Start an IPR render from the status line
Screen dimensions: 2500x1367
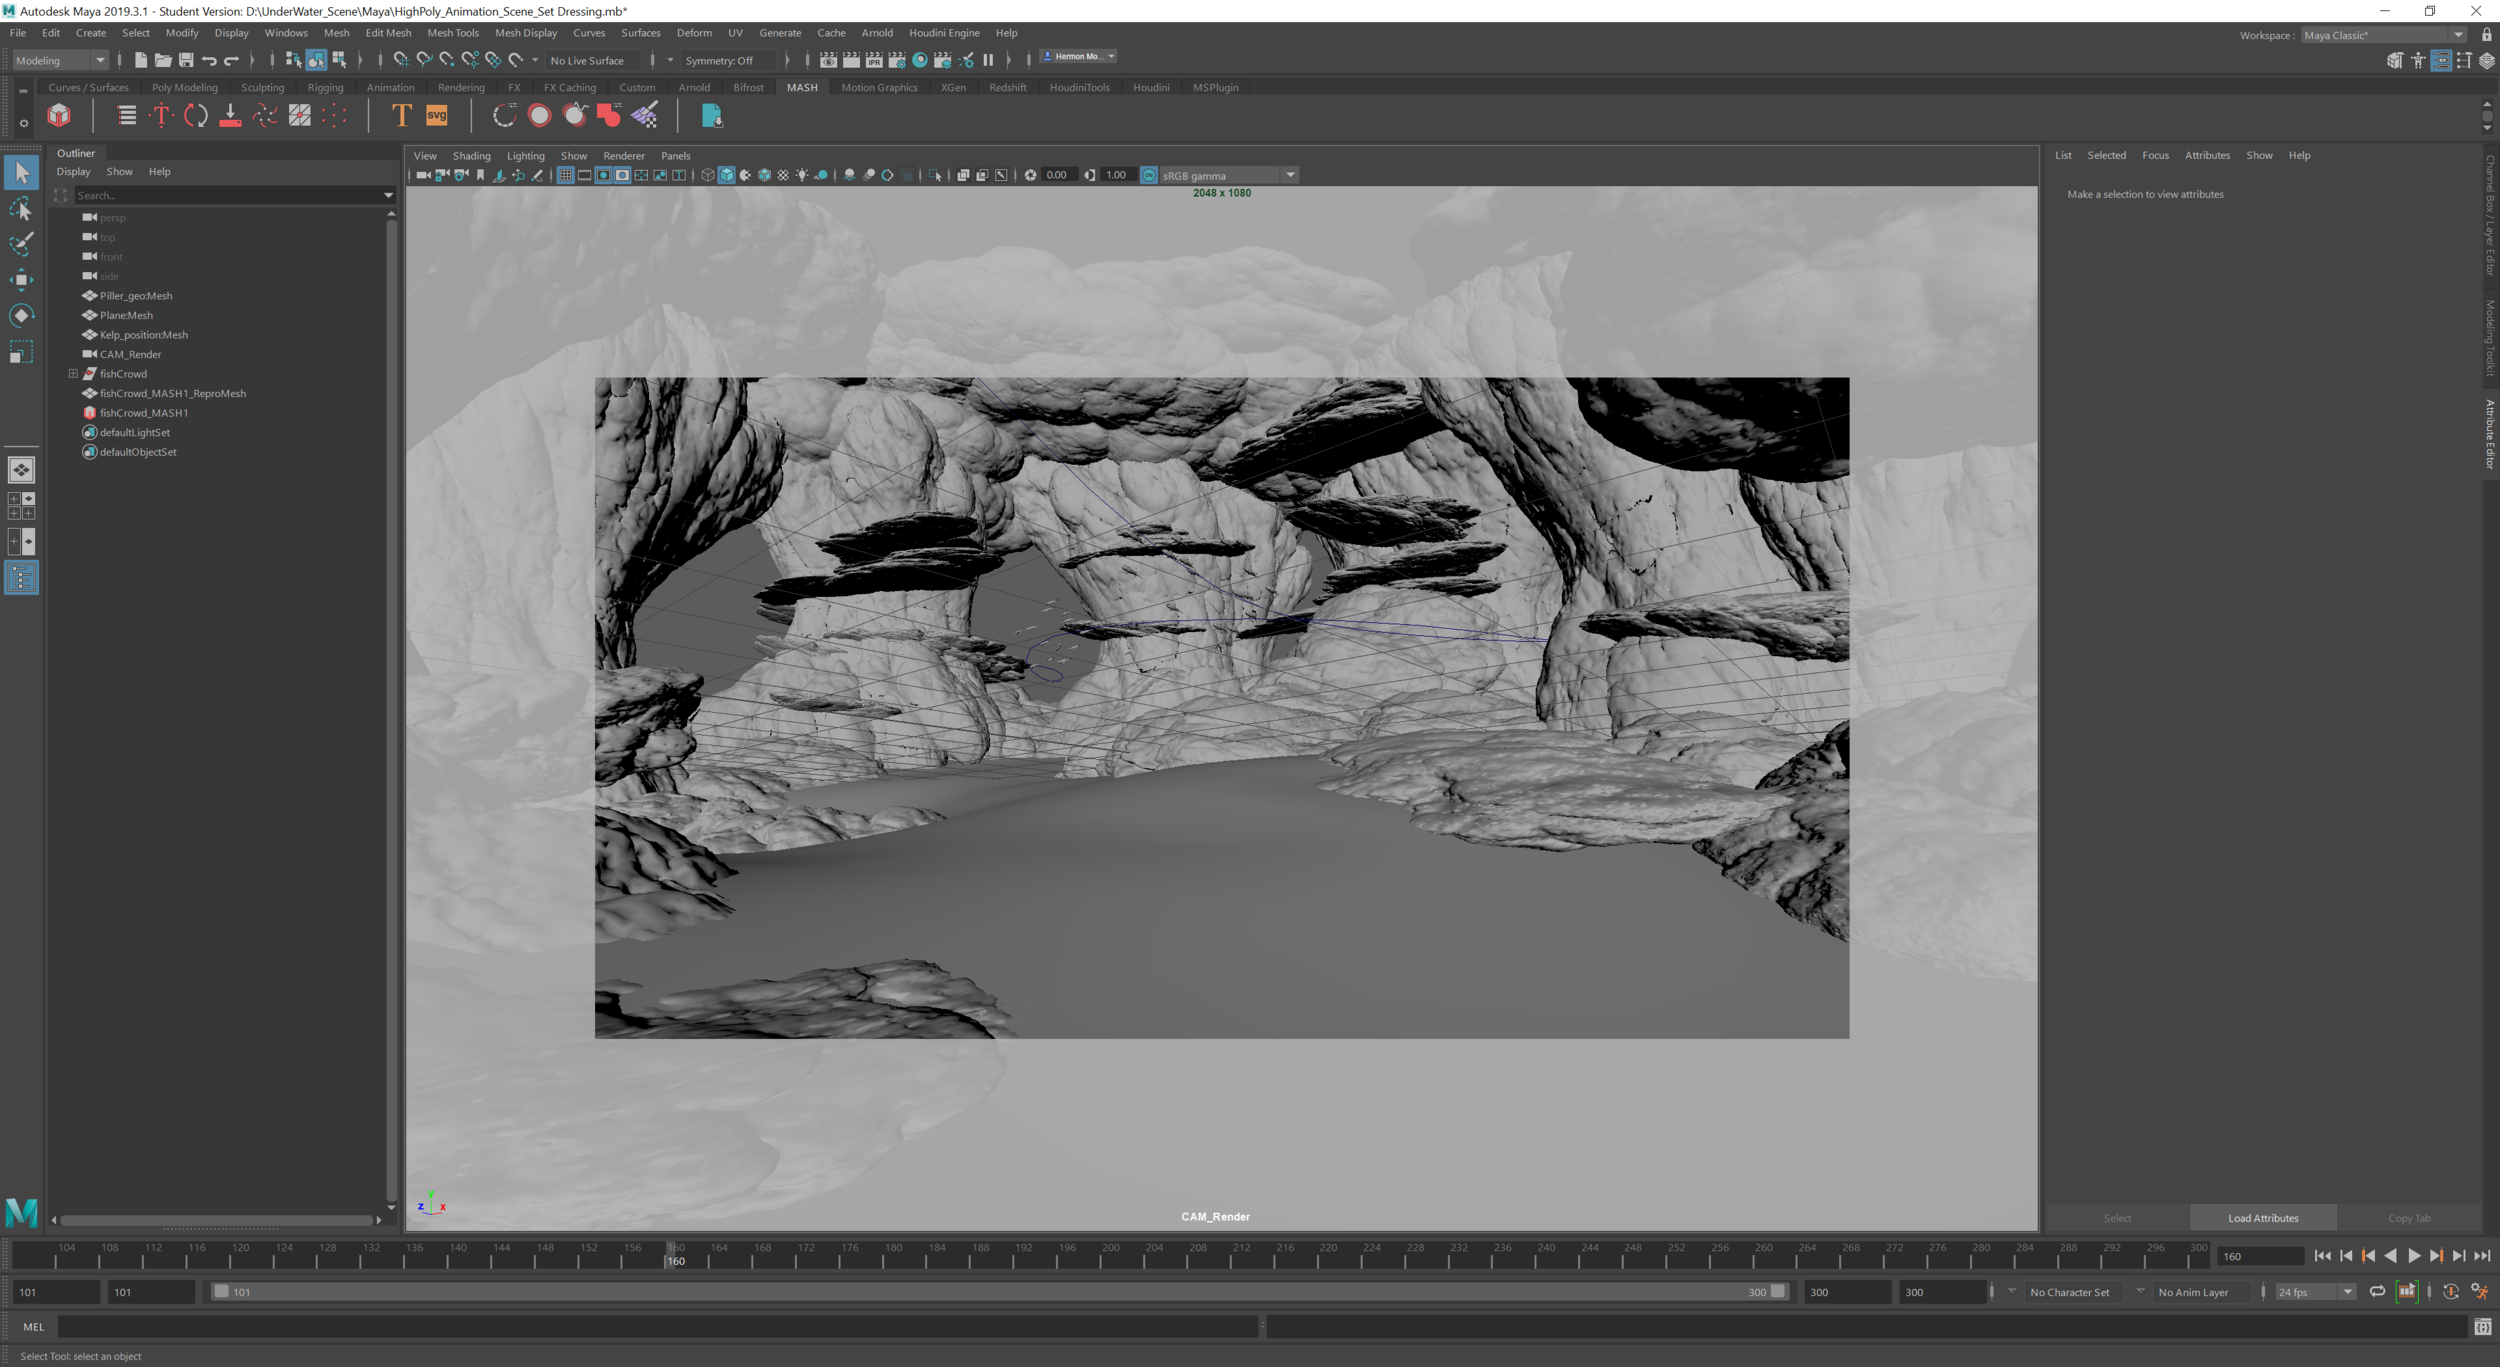[874, 60]
